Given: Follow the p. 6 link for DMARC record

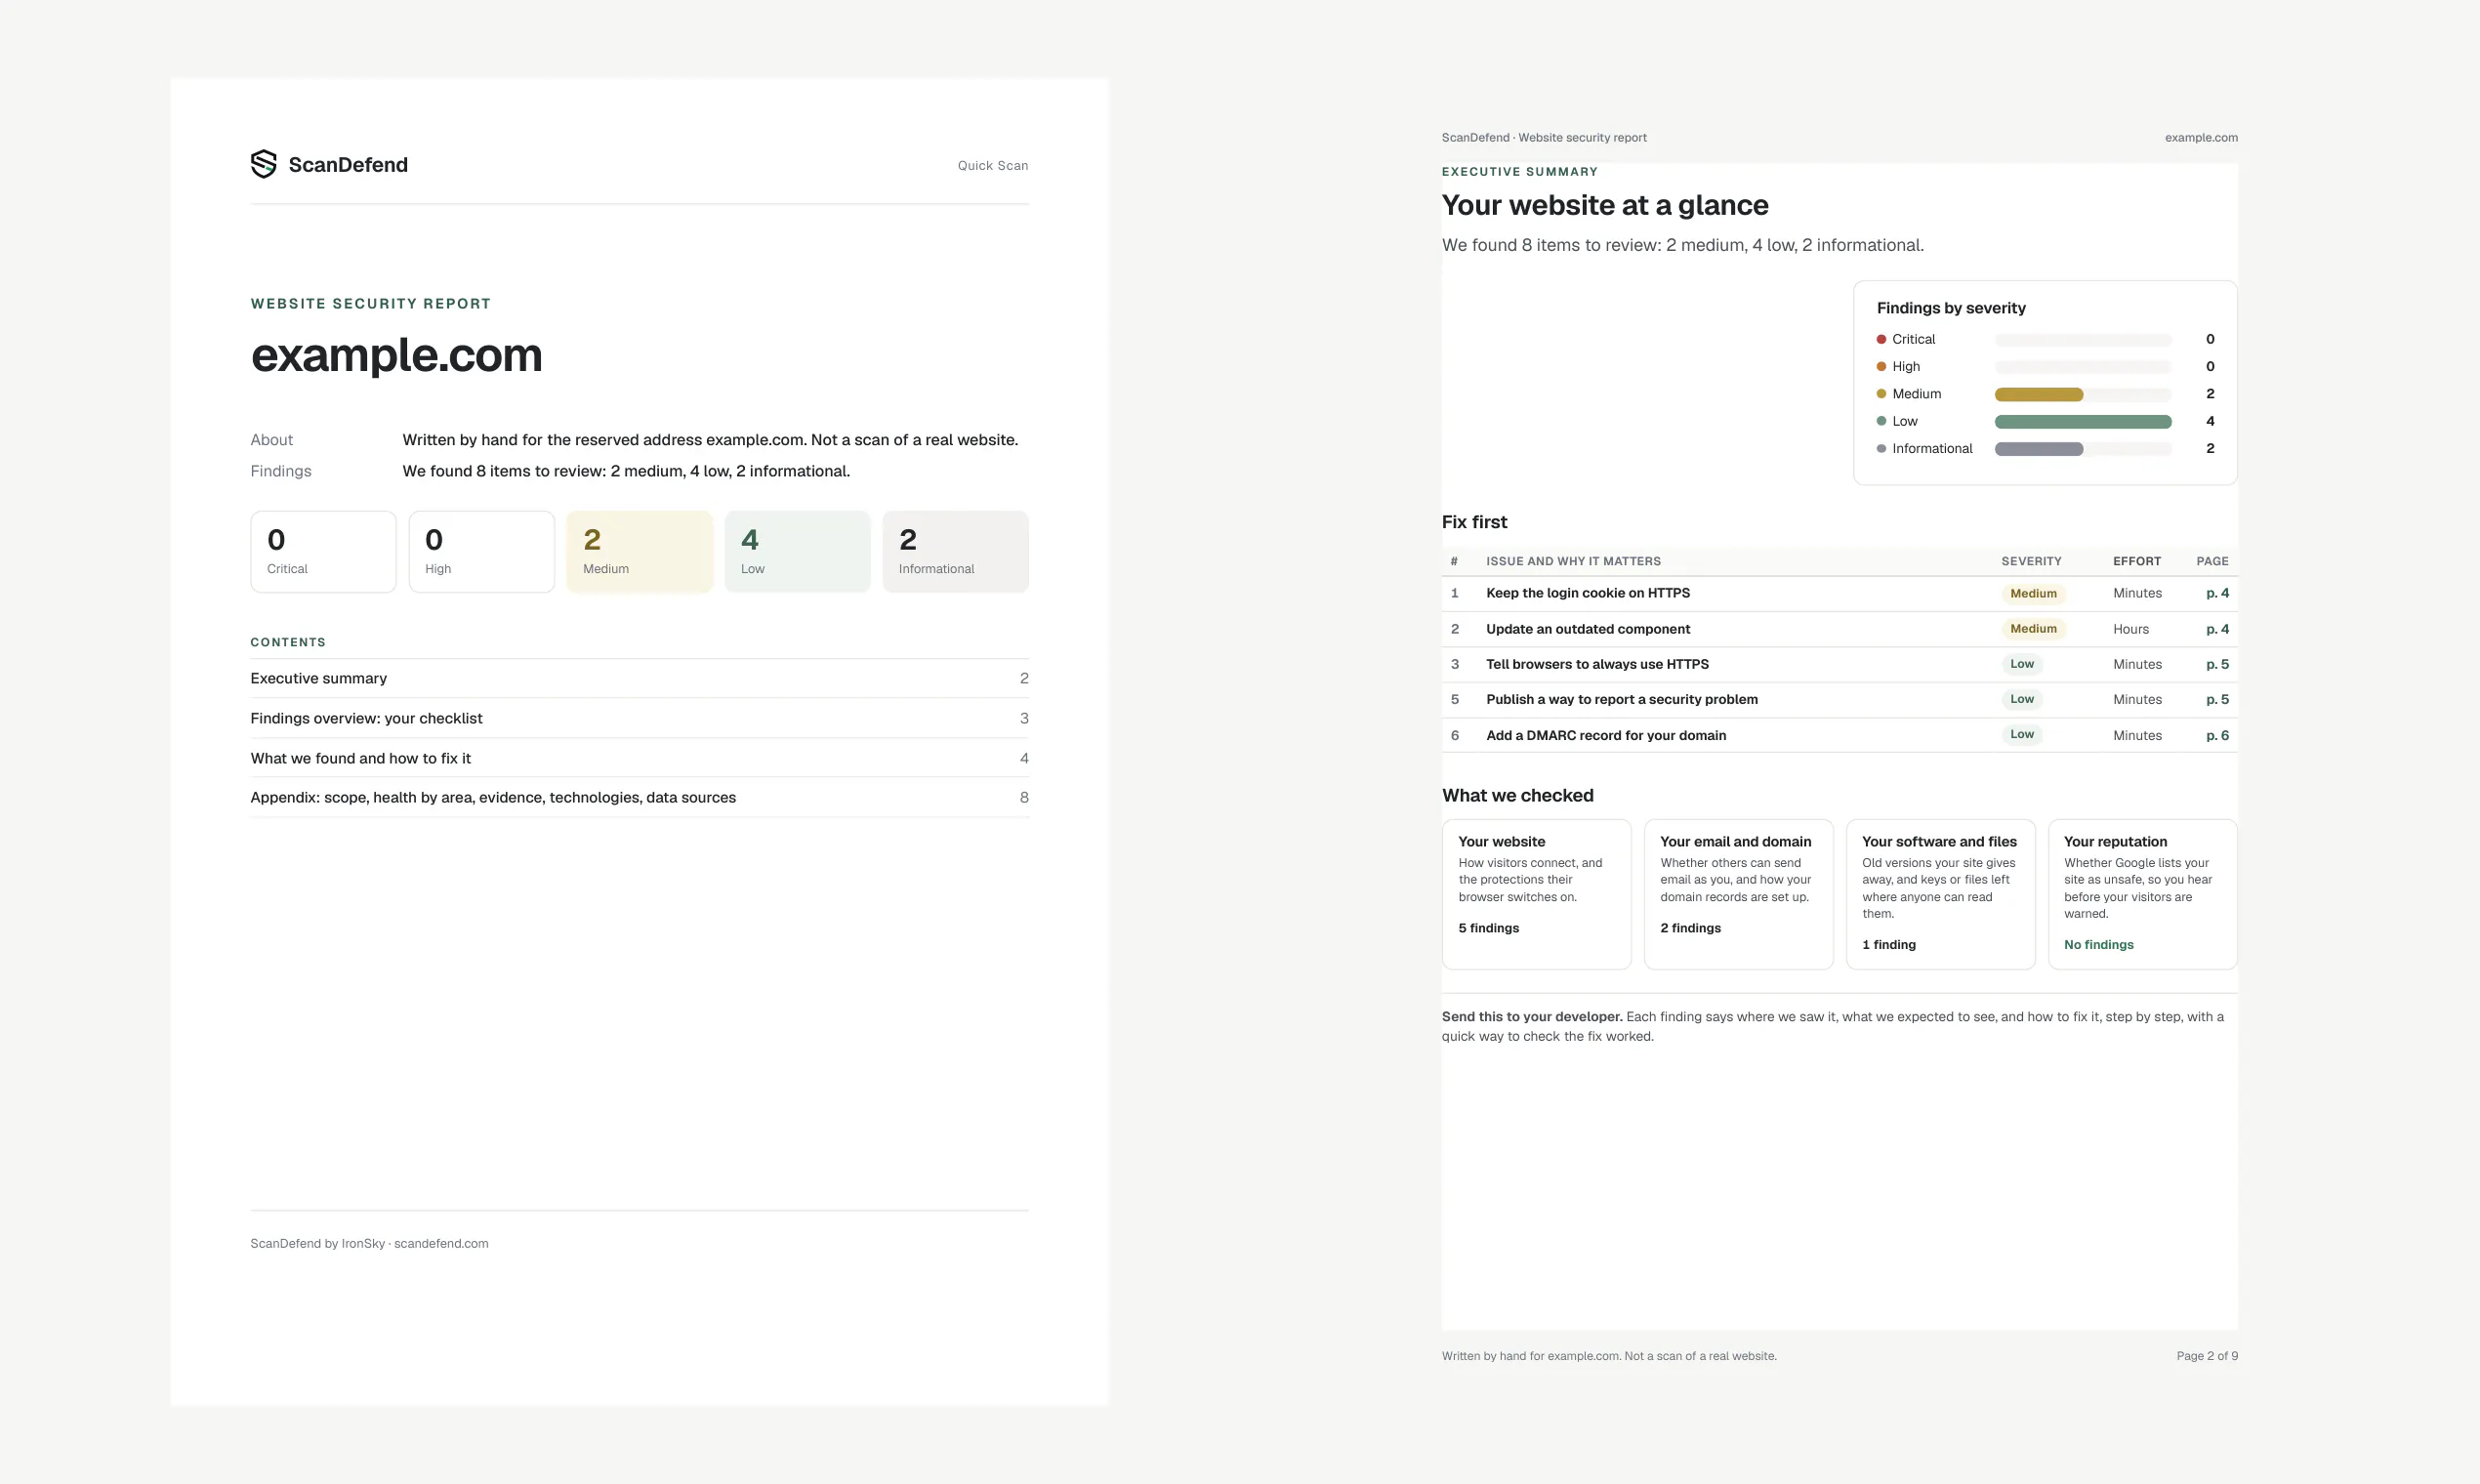Looking at the screenshot, I should [2217, 735].
